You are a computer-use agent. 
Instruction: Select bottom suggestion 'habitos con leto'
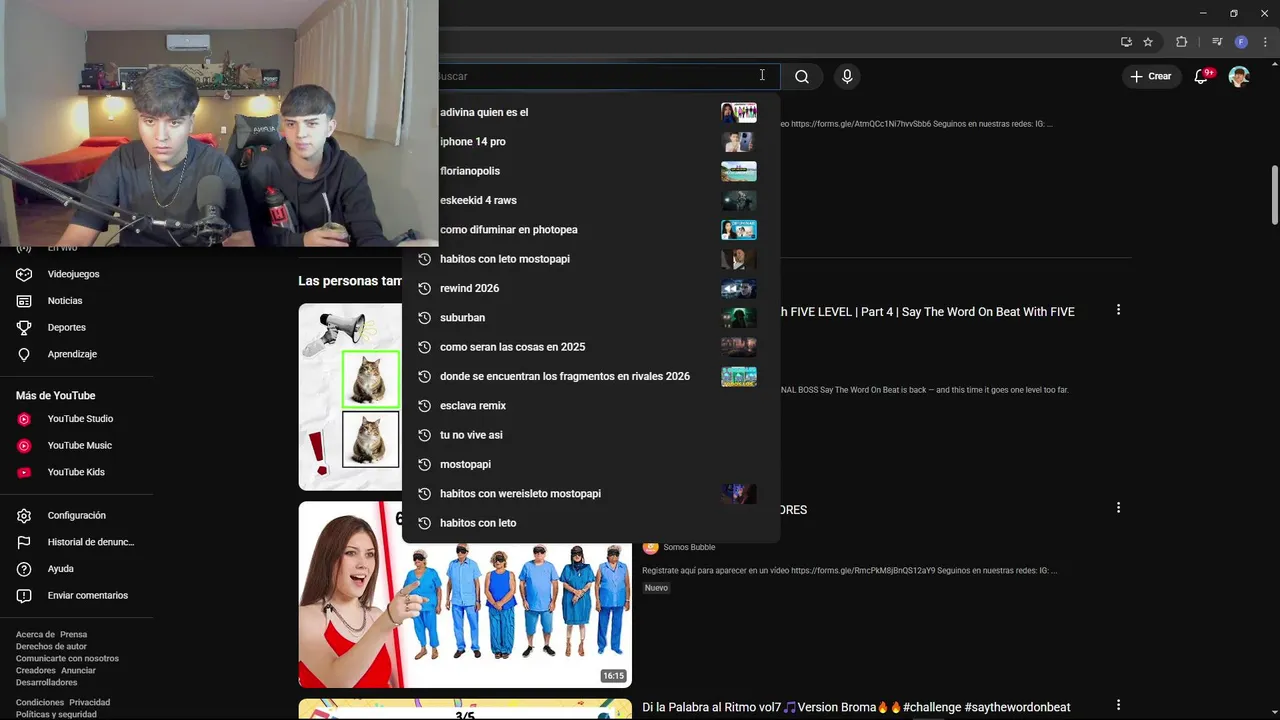[x=590, y=523]
